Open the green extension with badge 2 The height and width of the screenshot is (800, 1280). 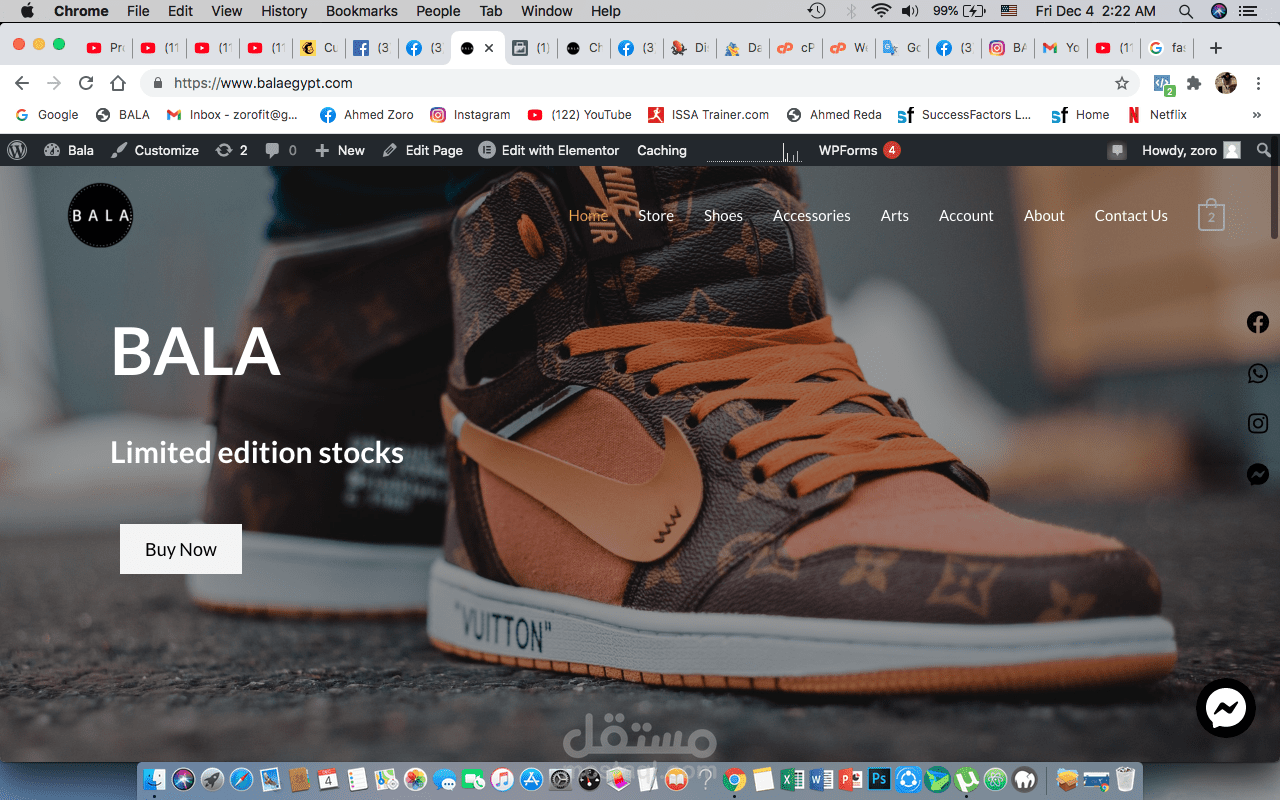(1164, 85)
